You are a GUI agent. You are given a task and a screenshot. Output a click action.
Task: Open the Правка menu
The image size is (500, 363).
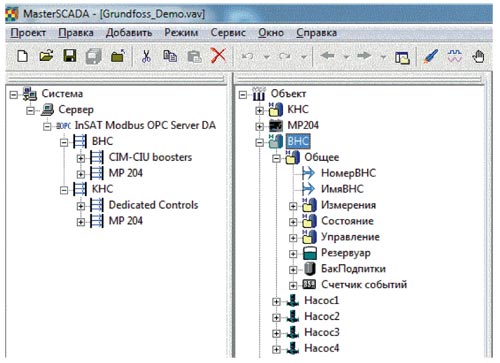(x=76, y=33)
